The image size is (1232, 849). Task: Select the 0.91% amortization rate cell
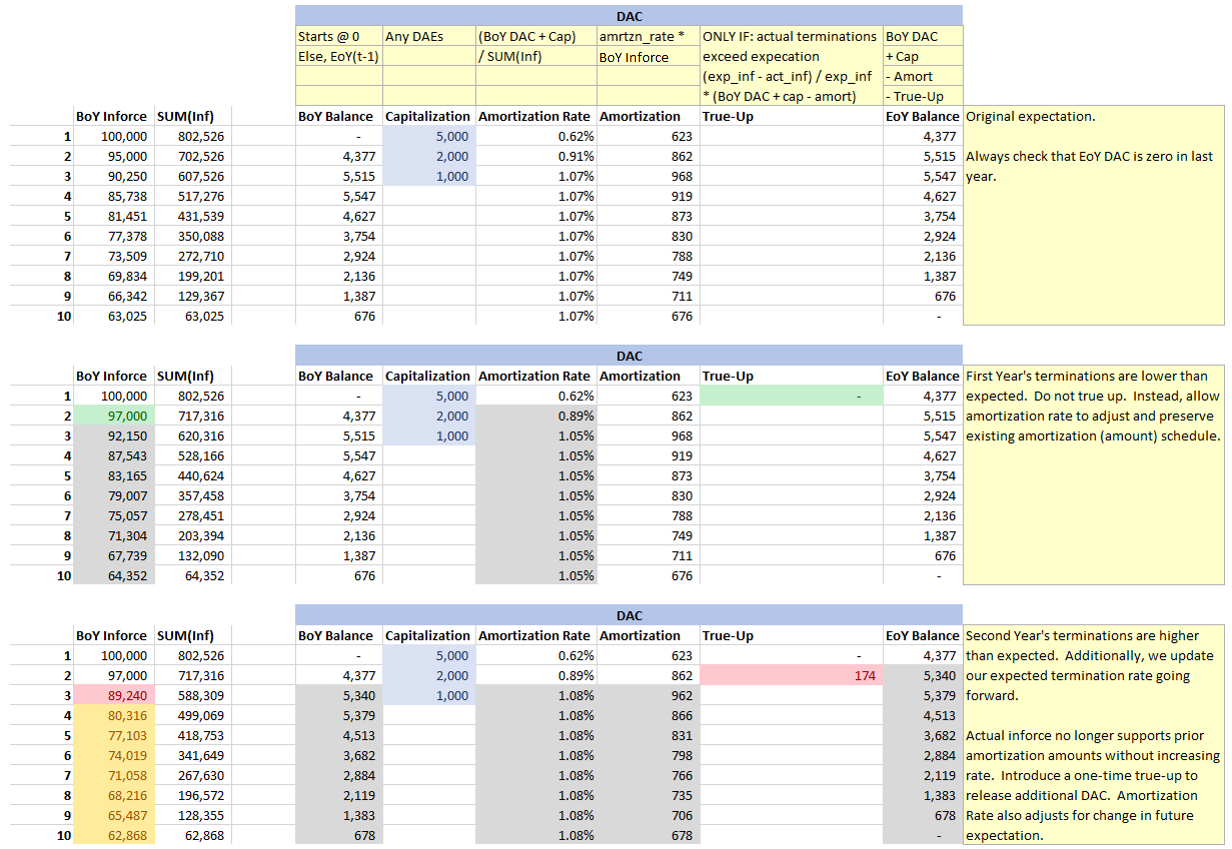[536, 156]
